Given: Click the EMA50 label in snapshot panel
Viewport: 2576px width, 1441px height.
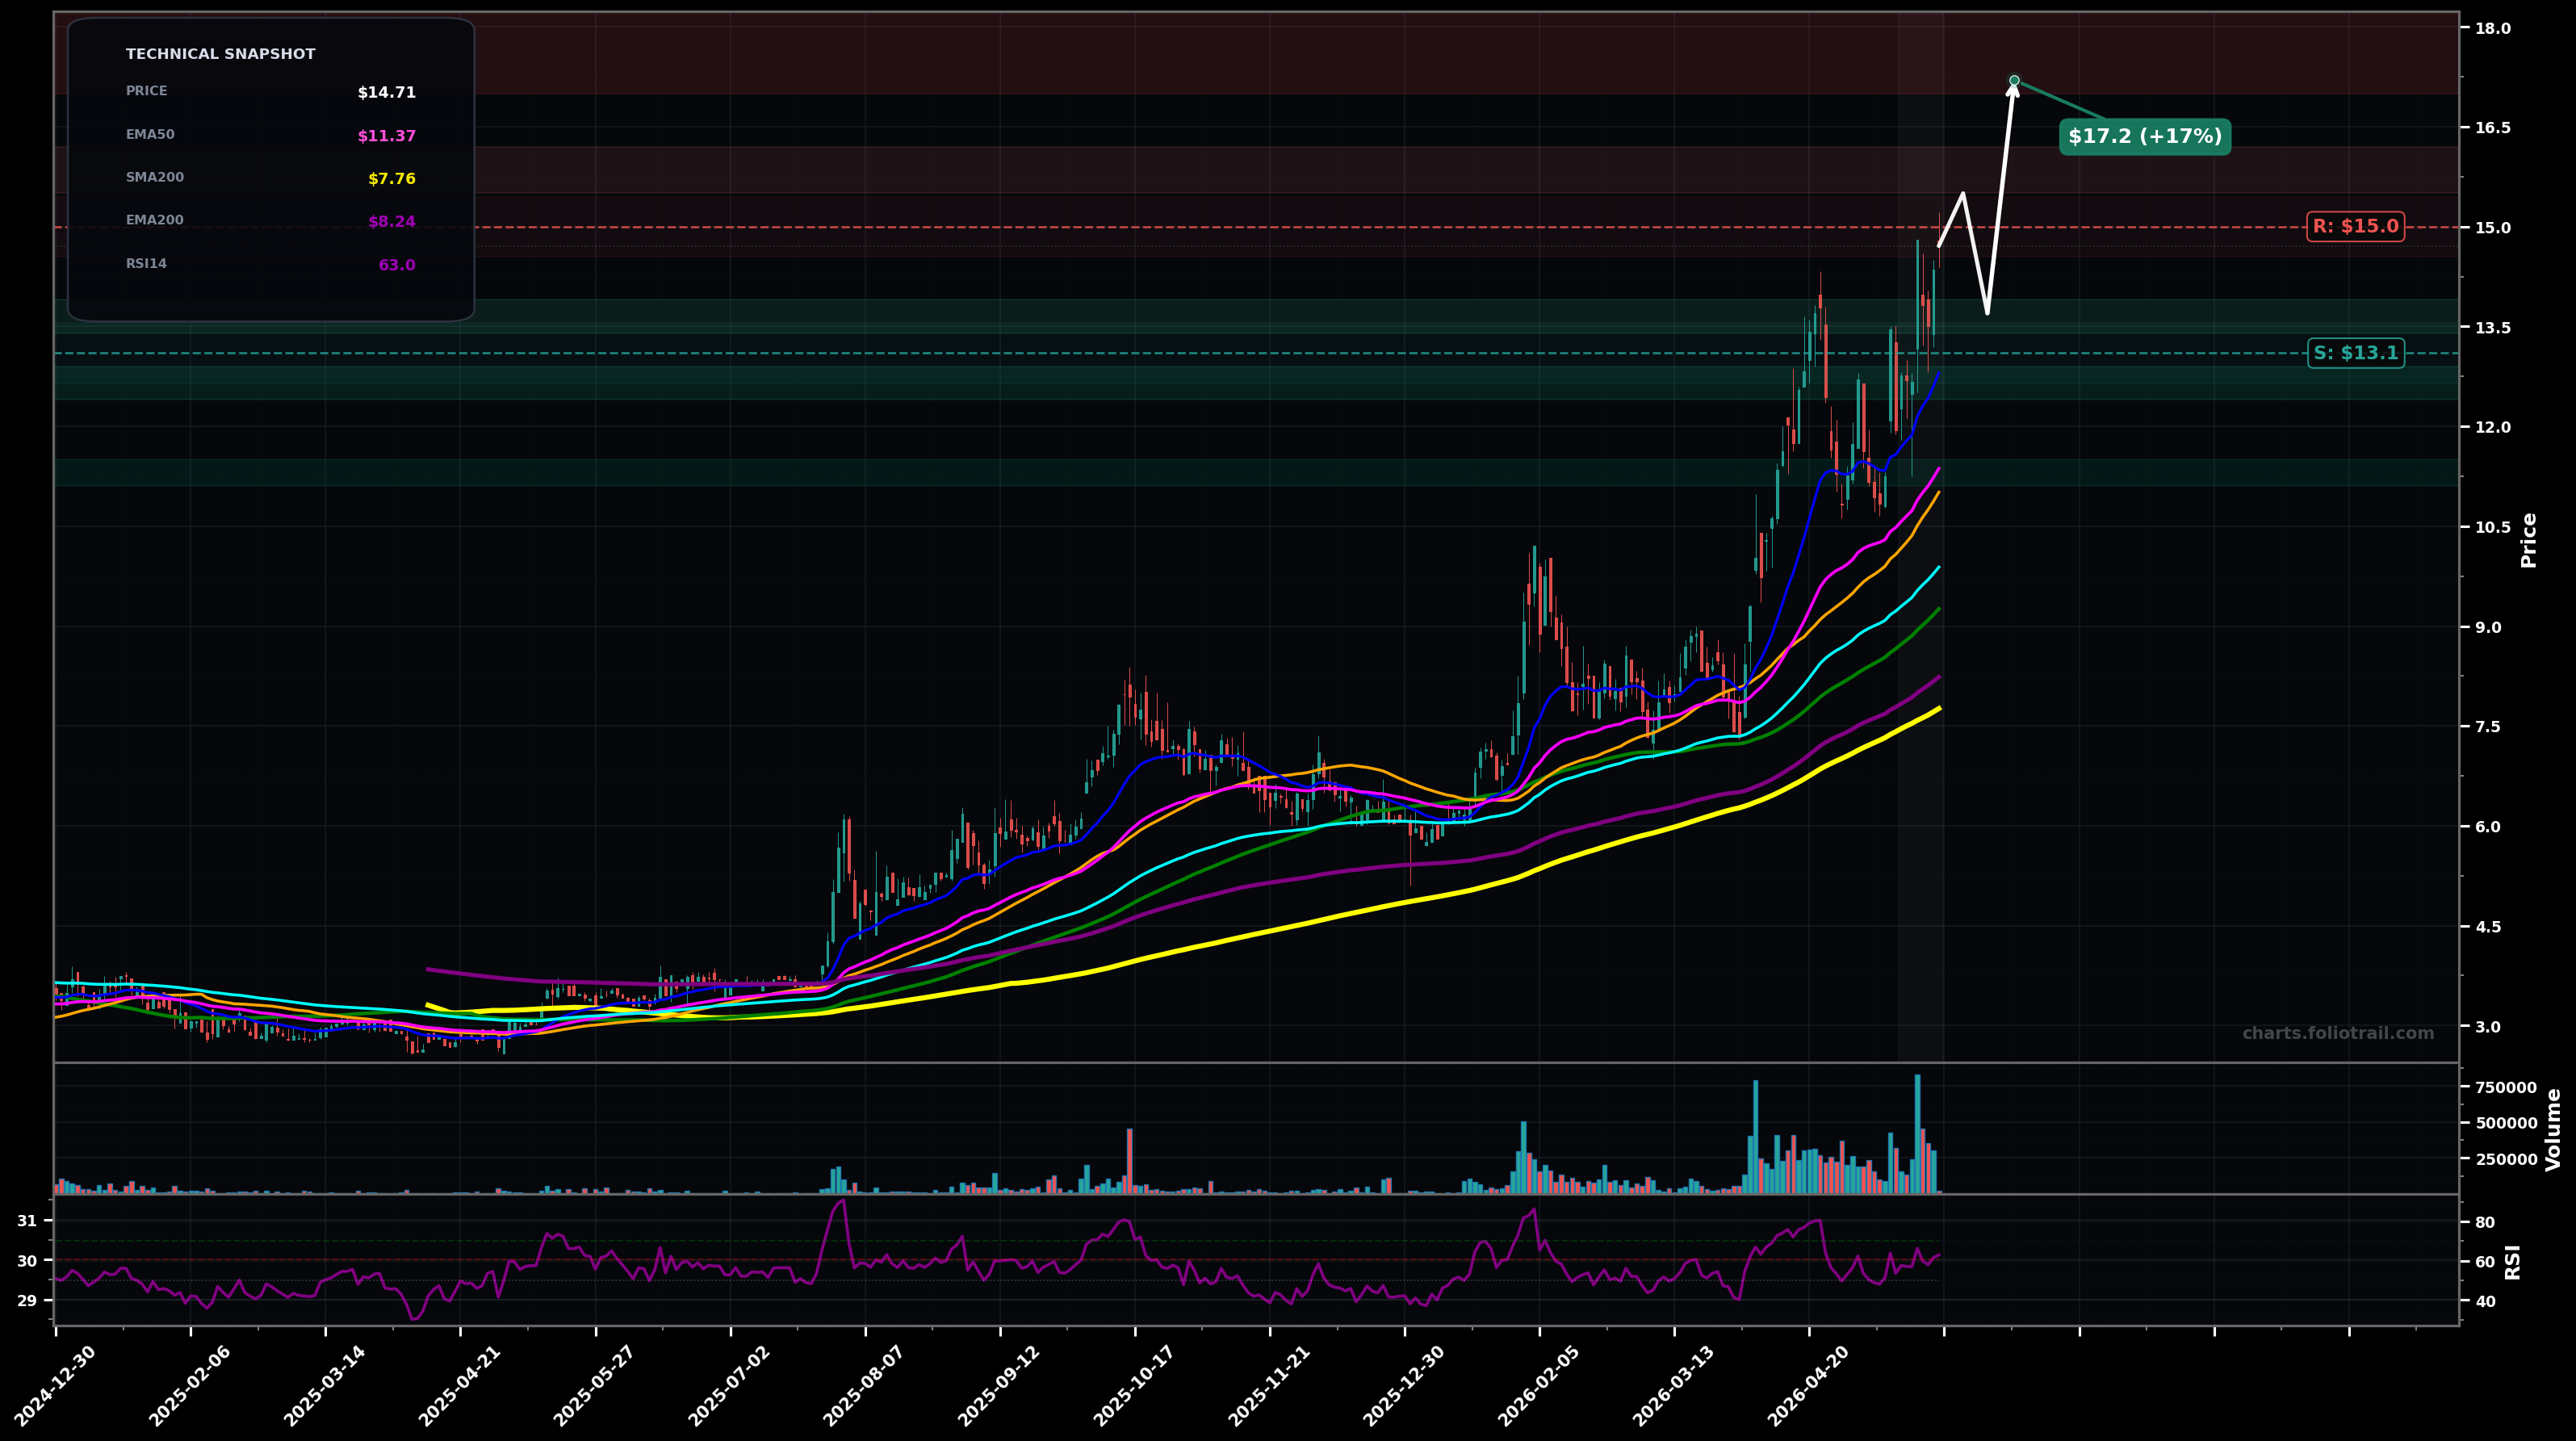Looking at the screenshot, I should 150,135.
